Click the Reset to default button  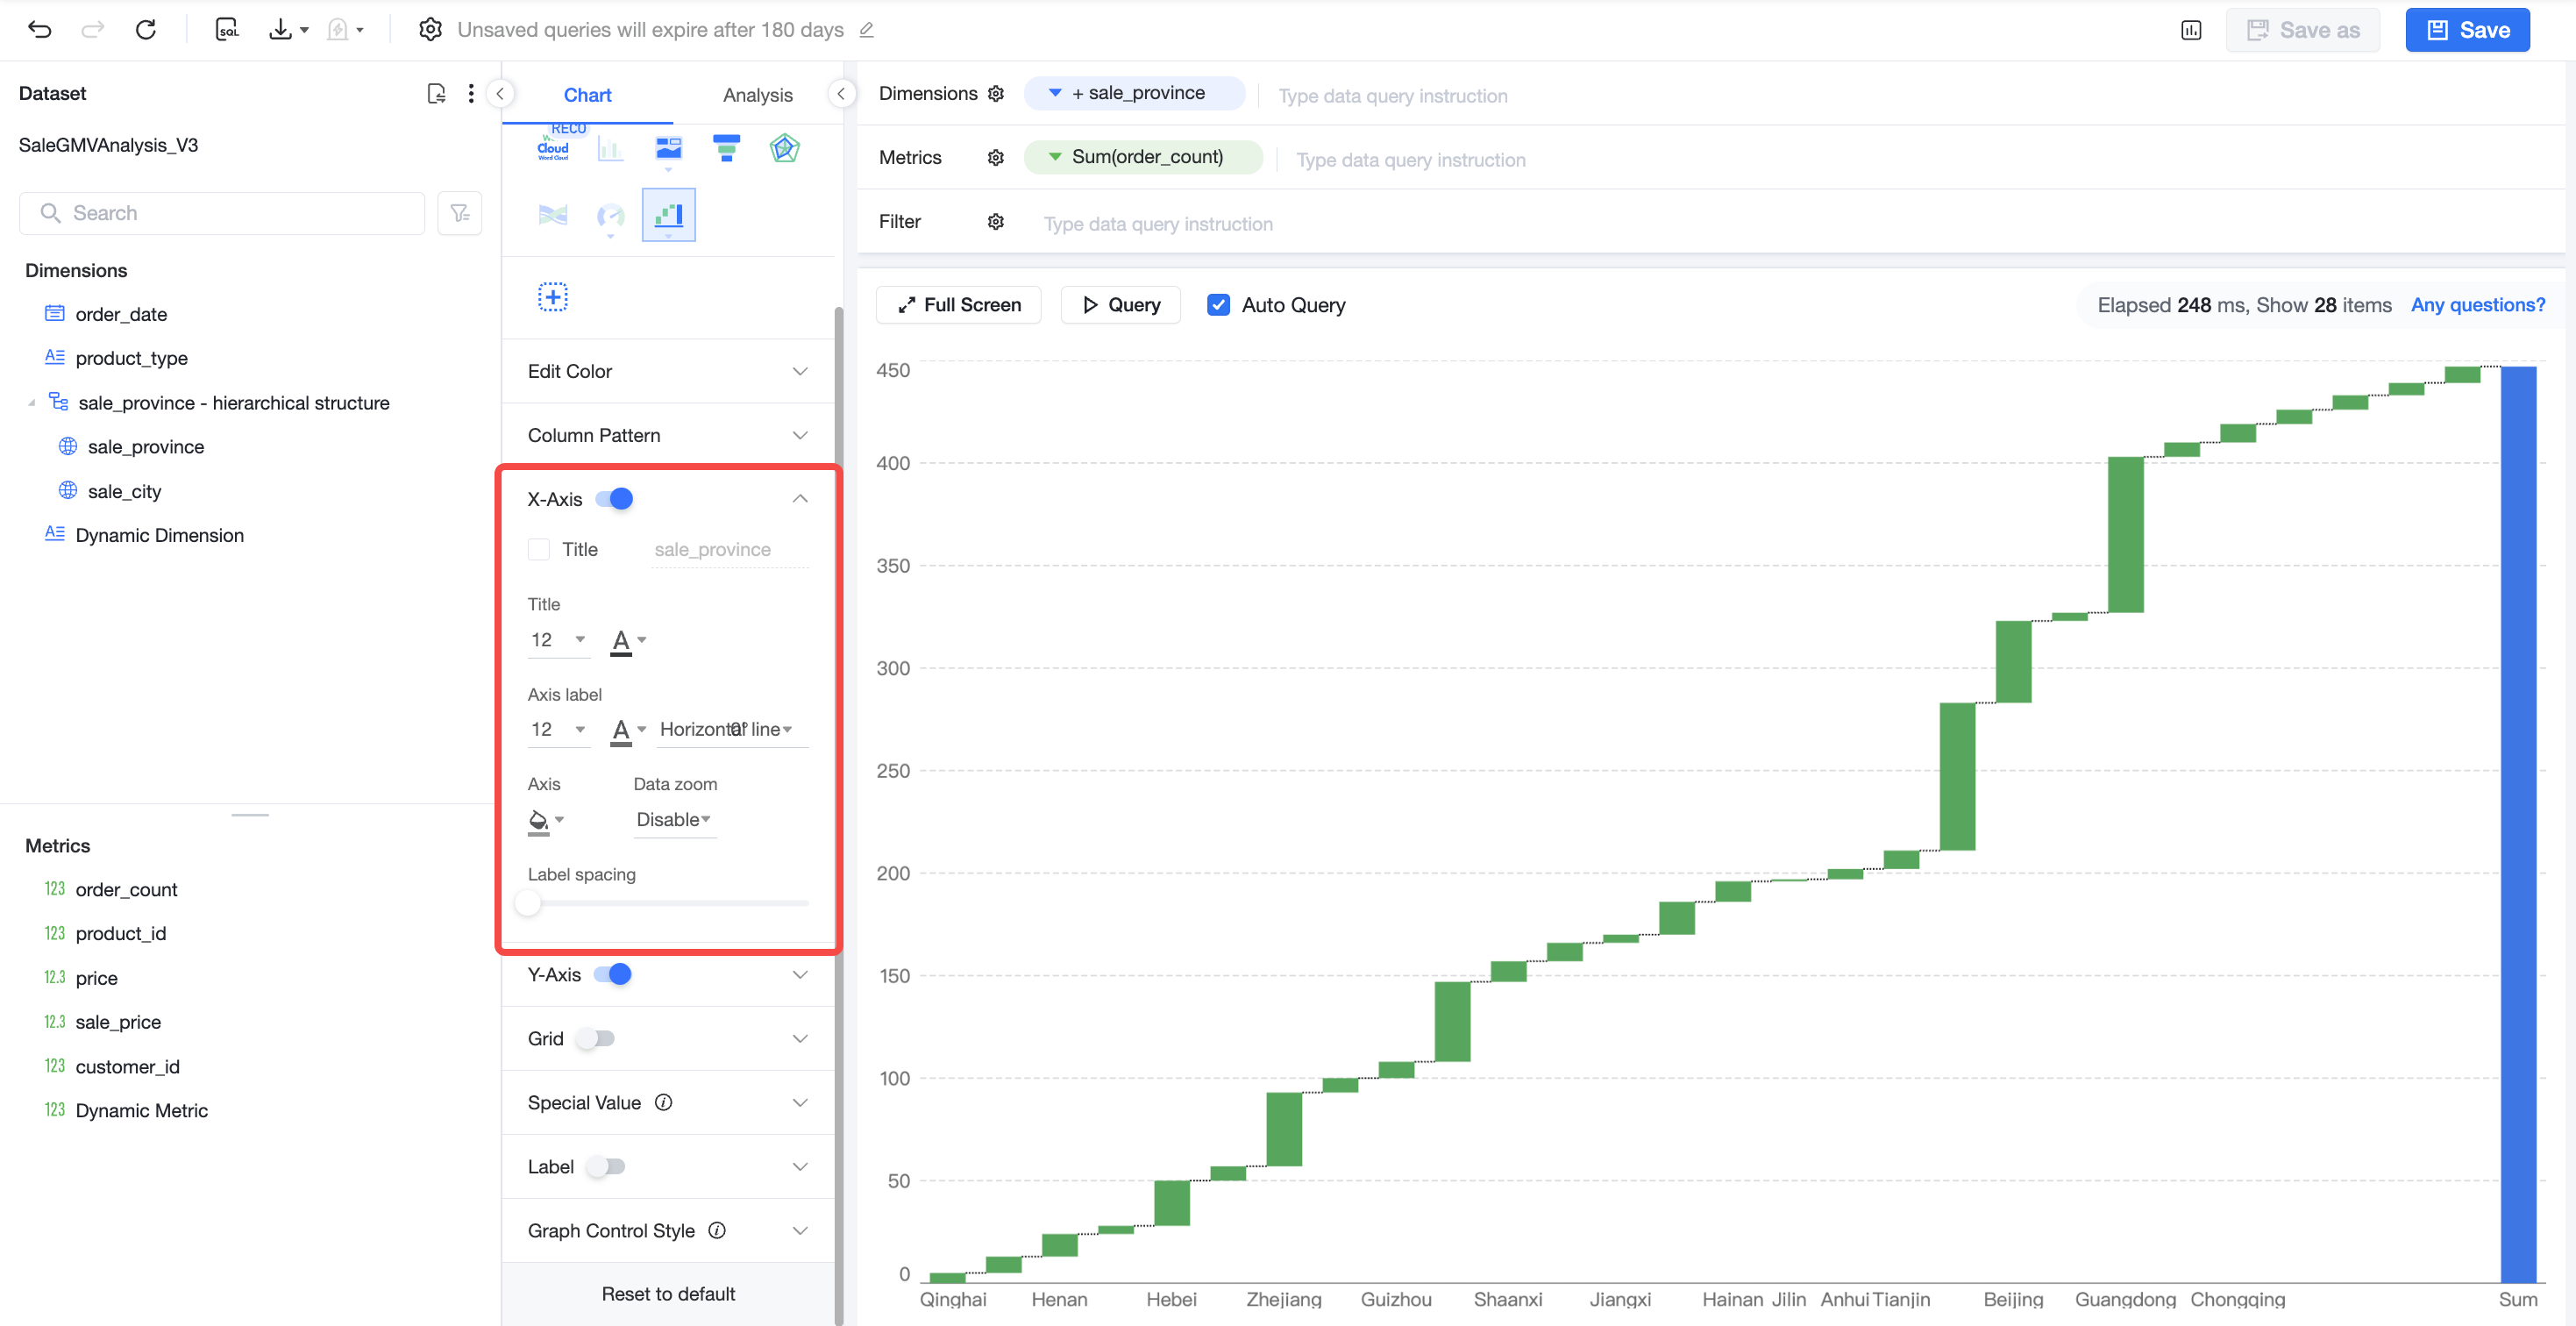[x=668, y=1293]
